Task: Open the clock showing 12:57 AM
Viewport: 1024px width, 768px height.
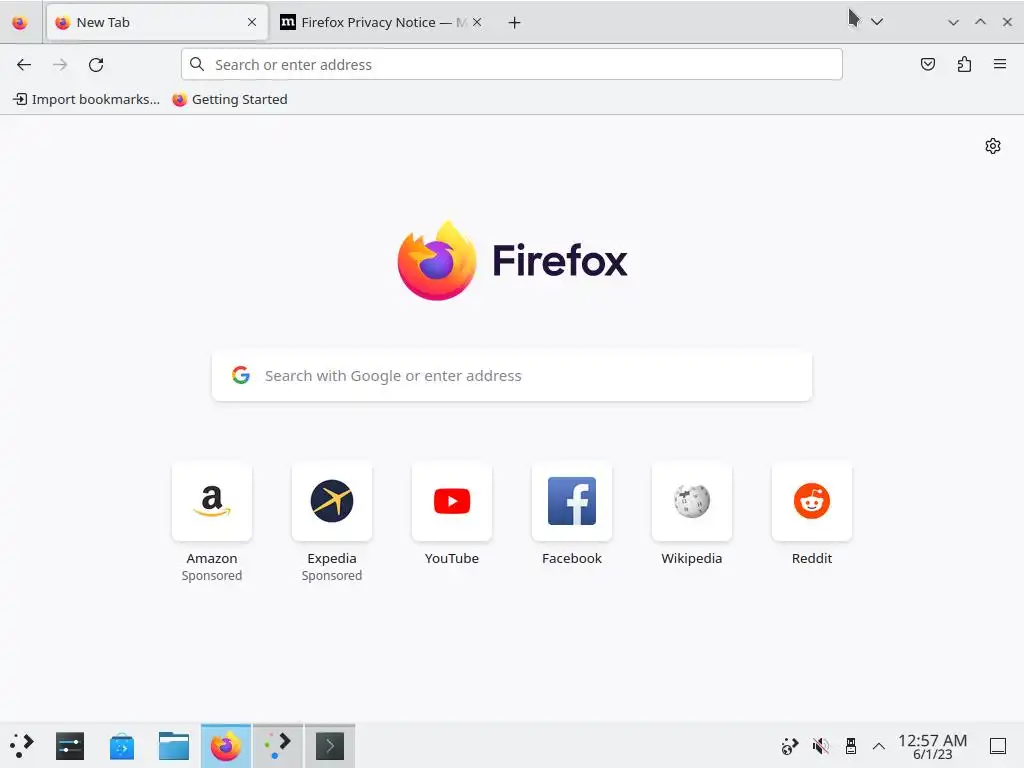Action: (932, 746)
